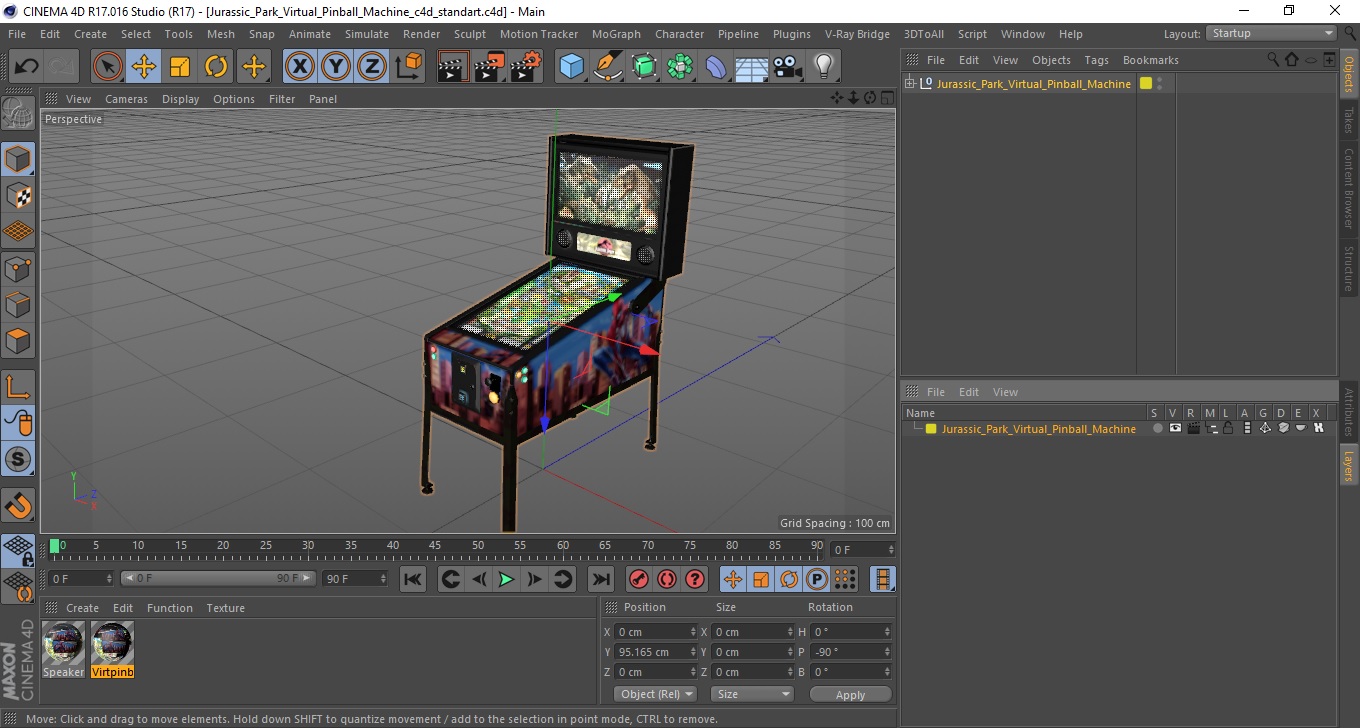
Task: Go to start of animation
Action: (x=413, y=579)
